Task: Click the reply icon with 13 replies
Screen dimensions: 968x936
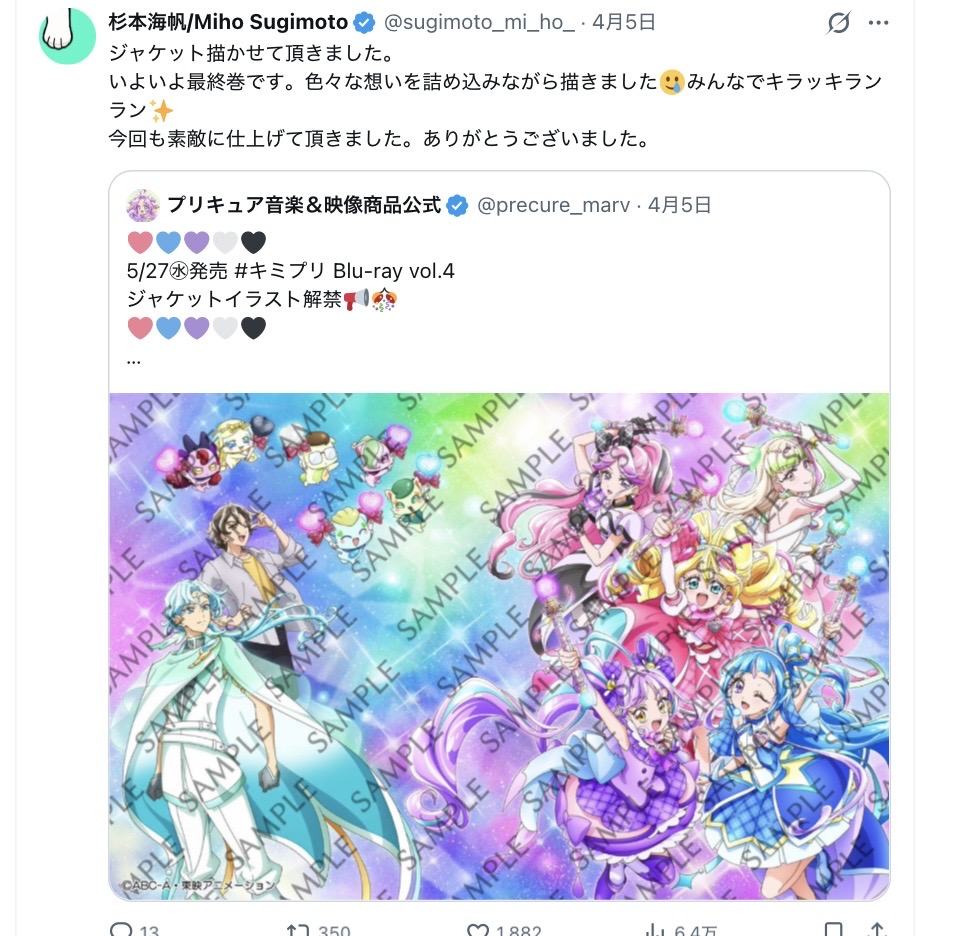Action: click(121, 930)
